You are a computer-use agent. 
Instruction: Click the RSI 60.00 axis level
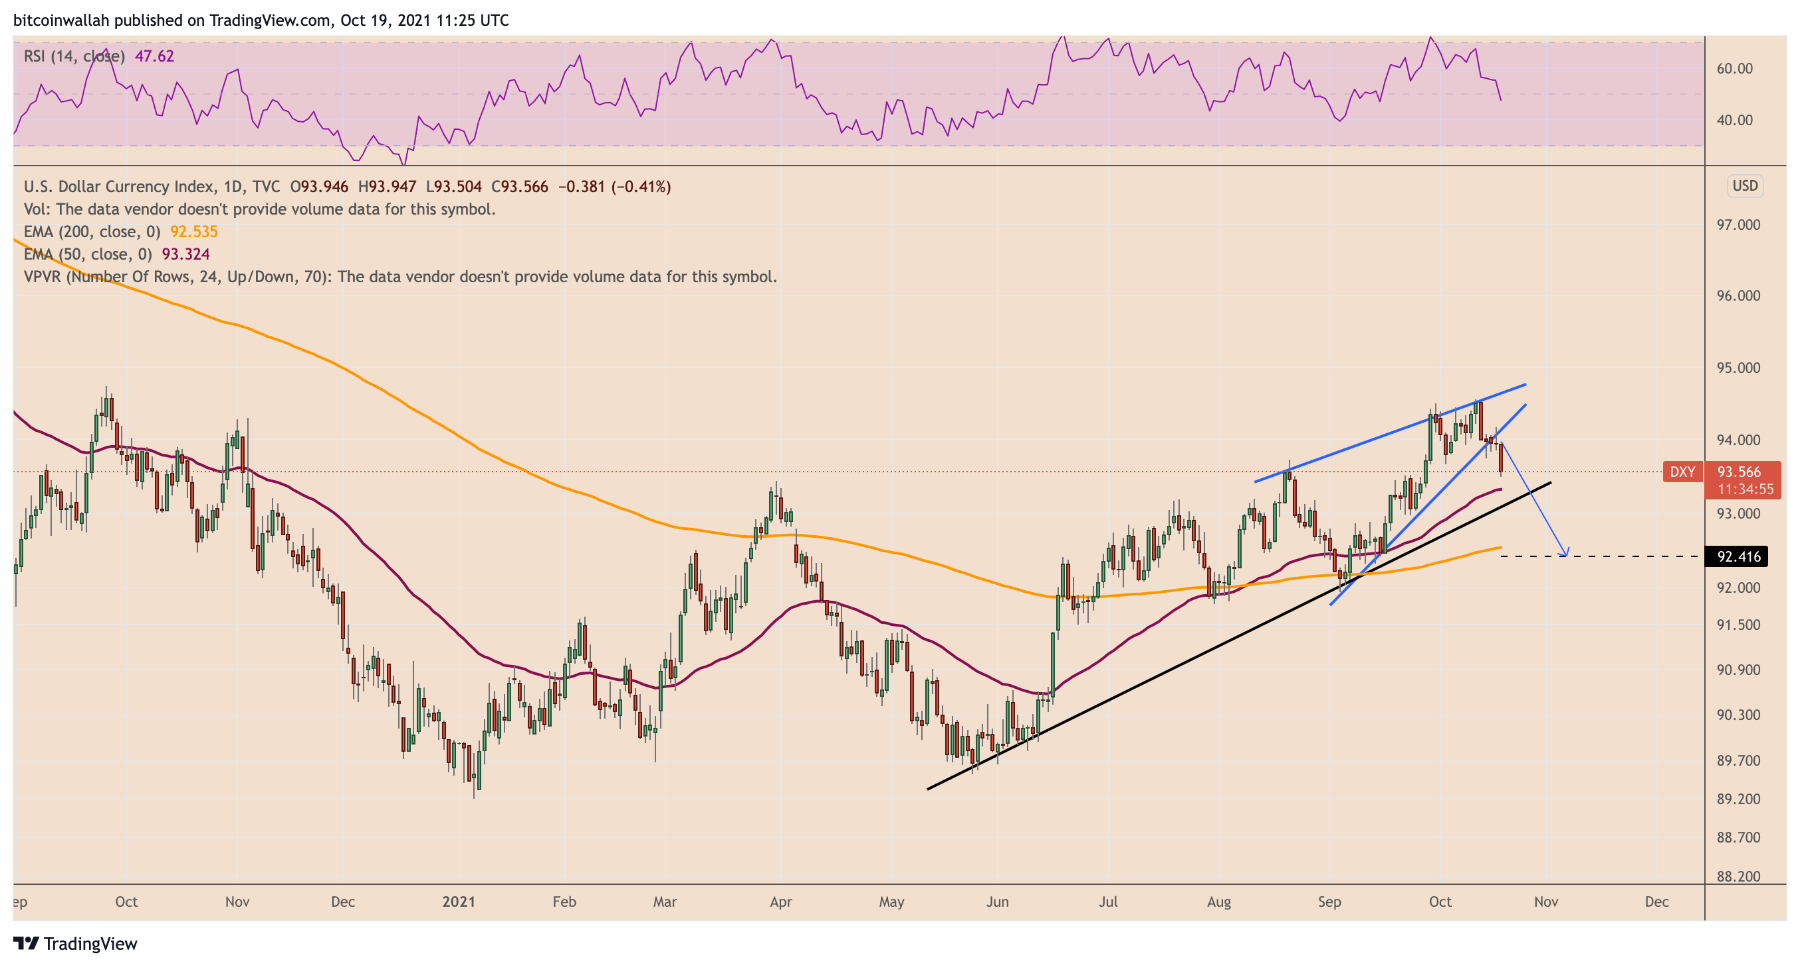coord(1734,69)
